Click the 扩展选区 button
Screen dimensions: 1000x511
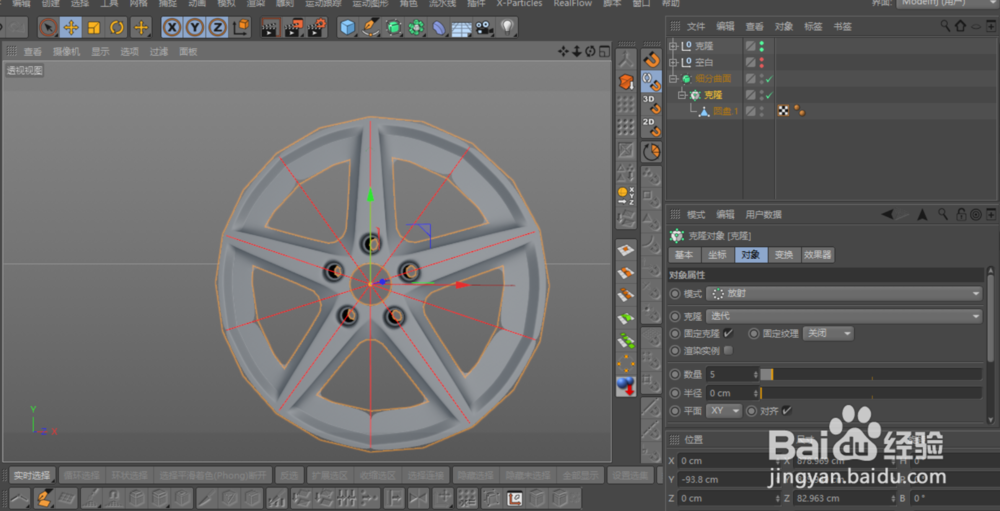[330, 476]
